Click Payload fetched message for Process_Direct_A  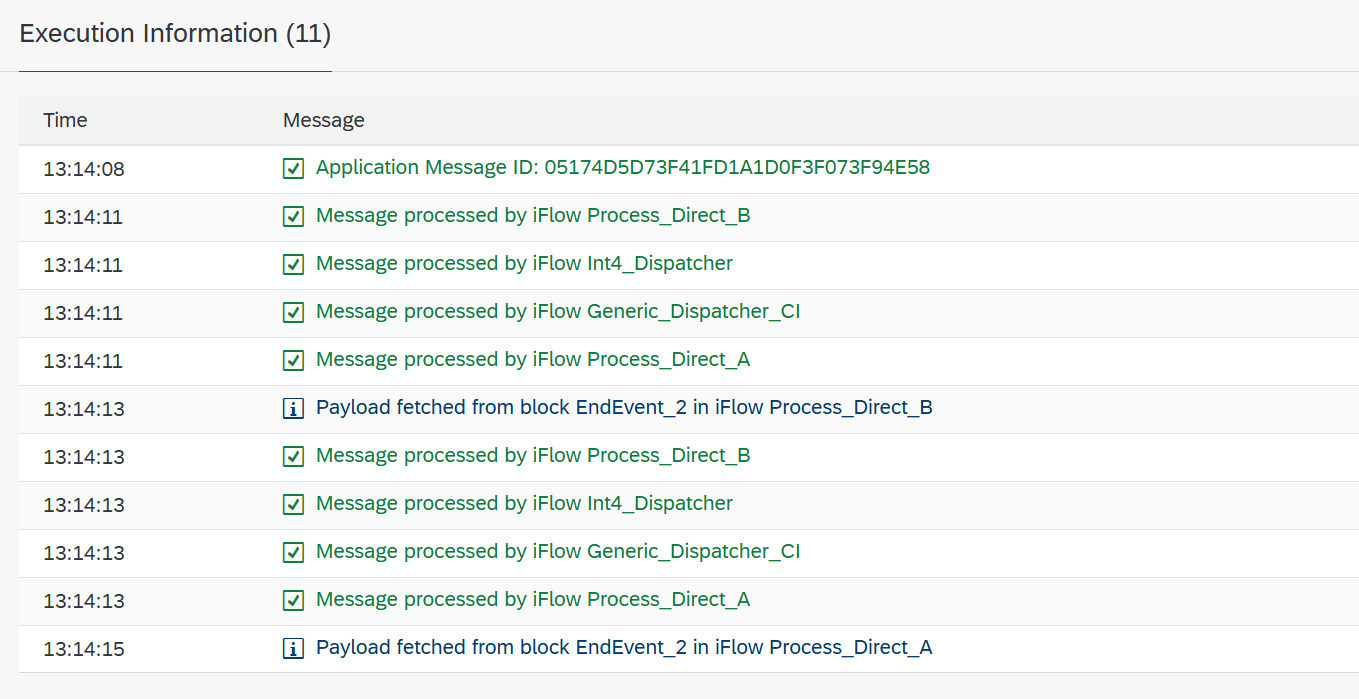tap(624, 648)
